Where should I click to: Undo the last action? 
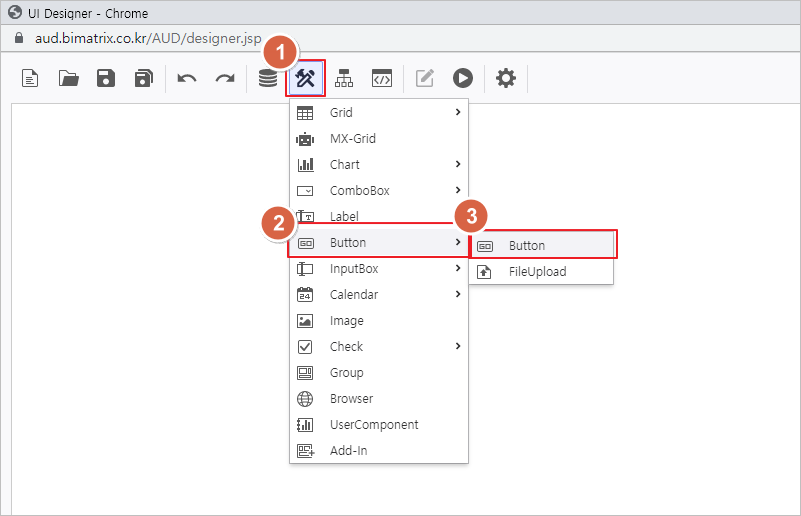[x=187, y=78]
